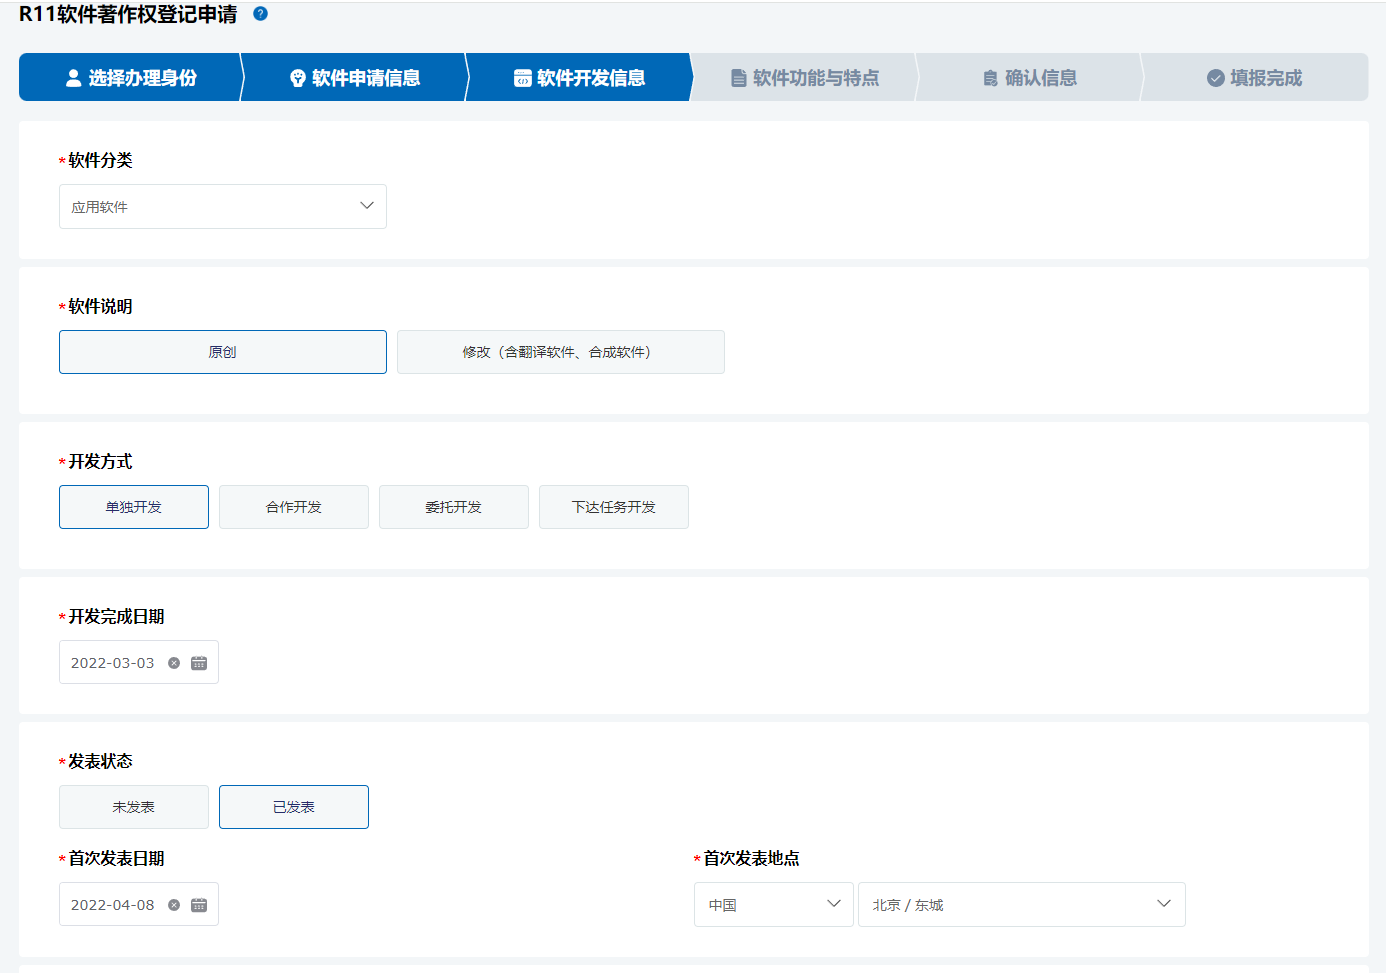
Task: Jump to 确认信息 step
Action: (1030, 78)
